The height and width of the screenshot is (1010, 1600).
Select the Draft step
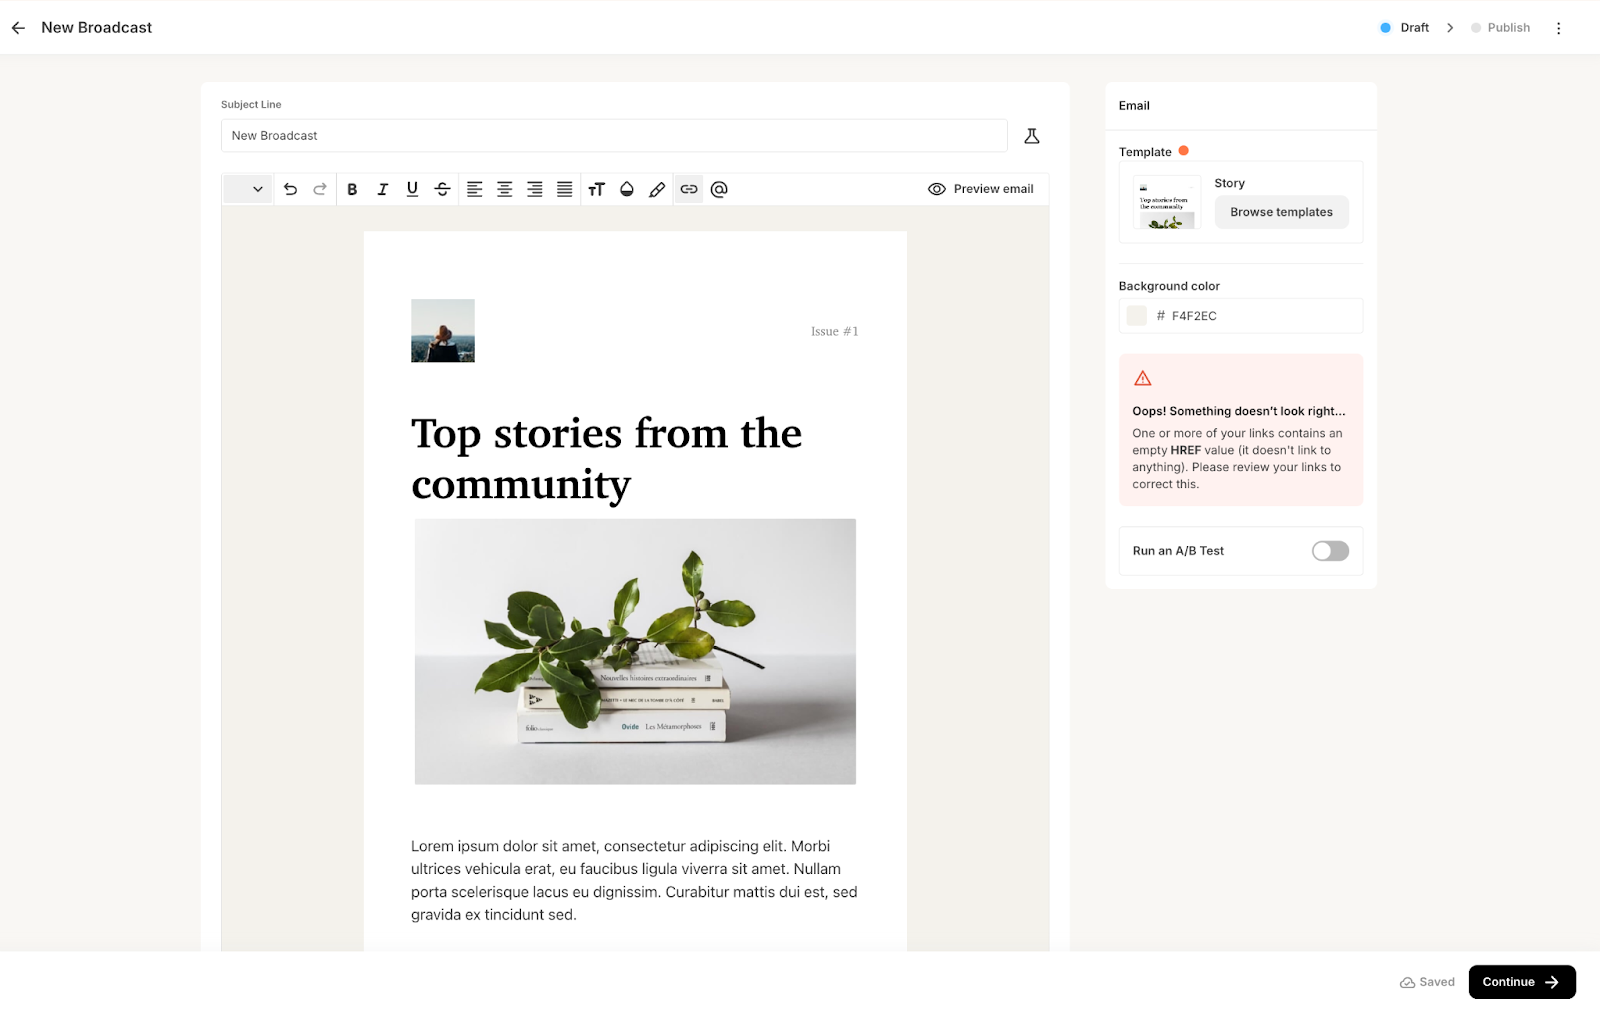(x=1404, y=28)
